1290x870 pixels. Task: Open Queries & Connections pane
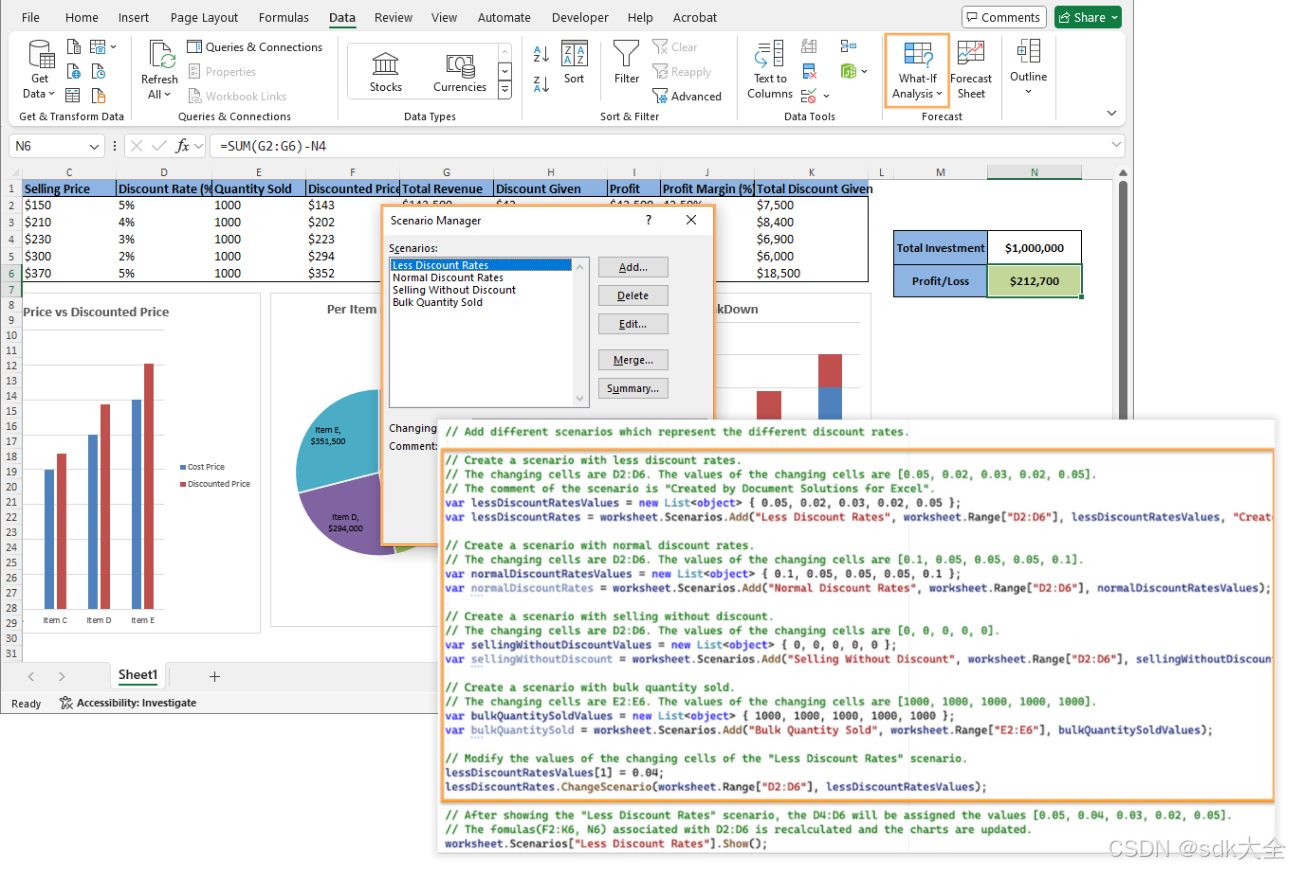pyautogui.click(x=255, y=47)
